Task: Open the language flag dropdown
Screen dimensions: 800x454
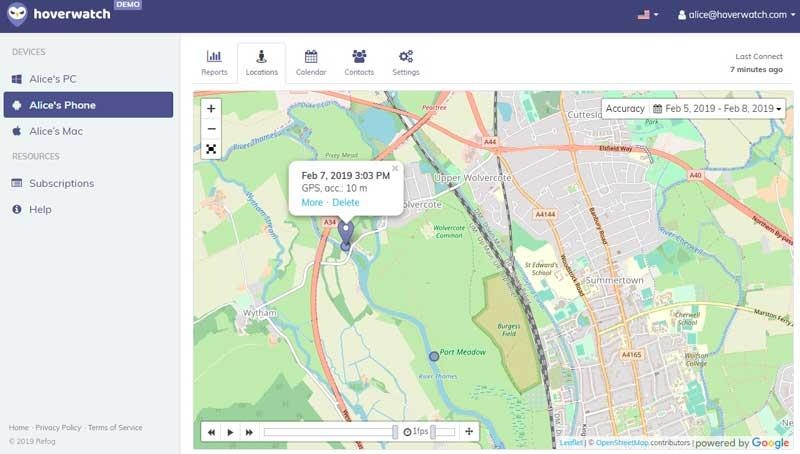Action: pyautogui.click(x=647, y=15)
